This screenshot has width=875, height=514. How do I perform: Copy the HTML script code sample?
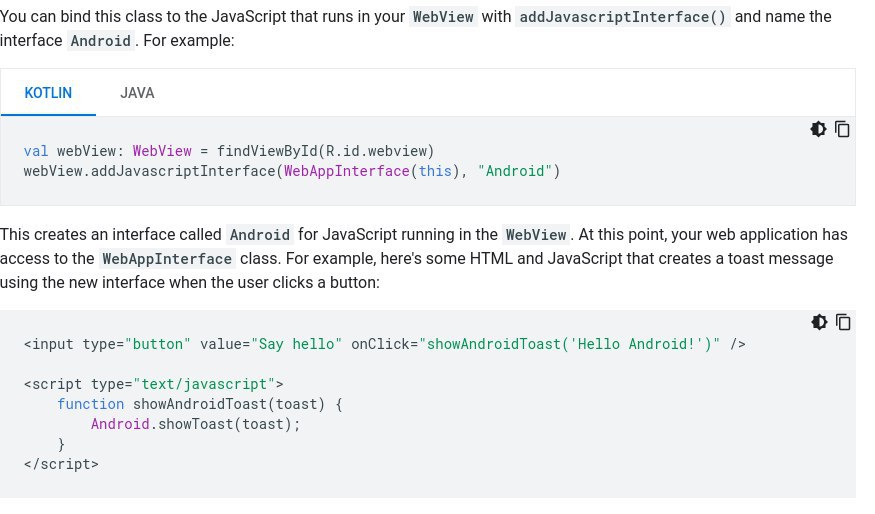(843, 323)
